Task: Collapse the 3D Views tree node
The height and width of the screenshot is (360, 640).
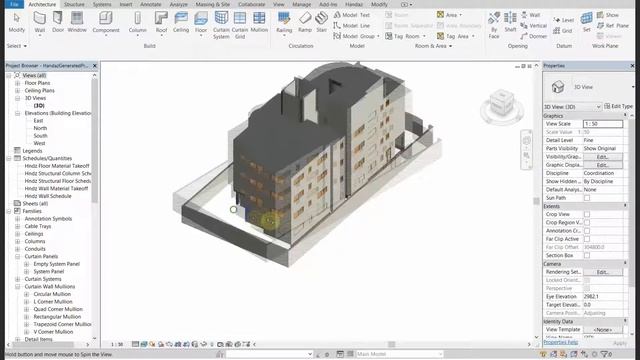Action: pos(18,98)
